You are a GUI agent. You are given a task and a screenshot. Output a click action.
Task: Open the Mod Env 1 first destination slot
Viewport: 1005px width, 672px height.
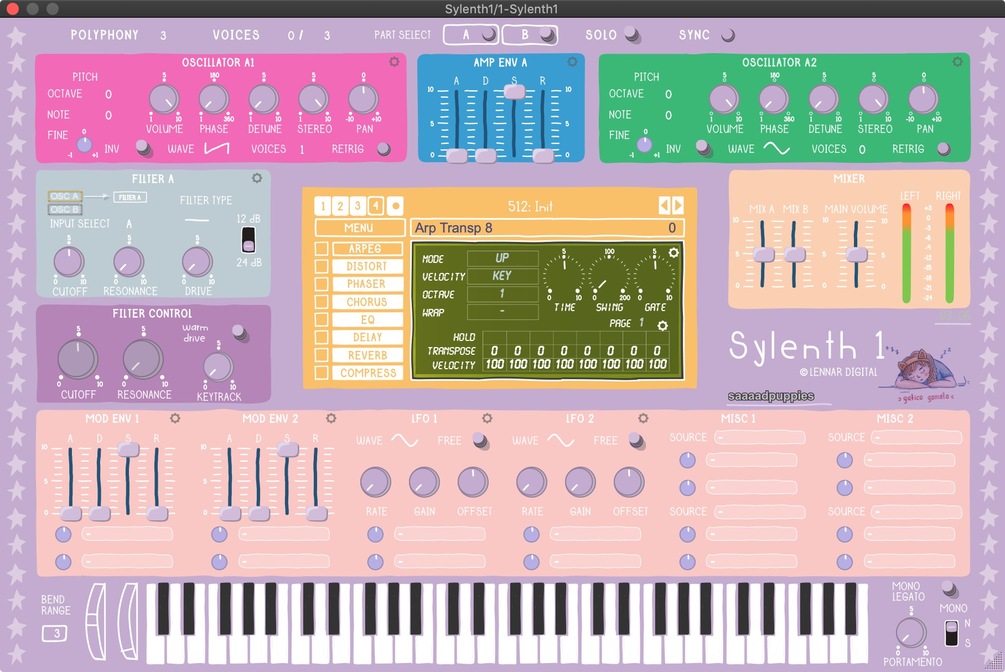[127, 534]
